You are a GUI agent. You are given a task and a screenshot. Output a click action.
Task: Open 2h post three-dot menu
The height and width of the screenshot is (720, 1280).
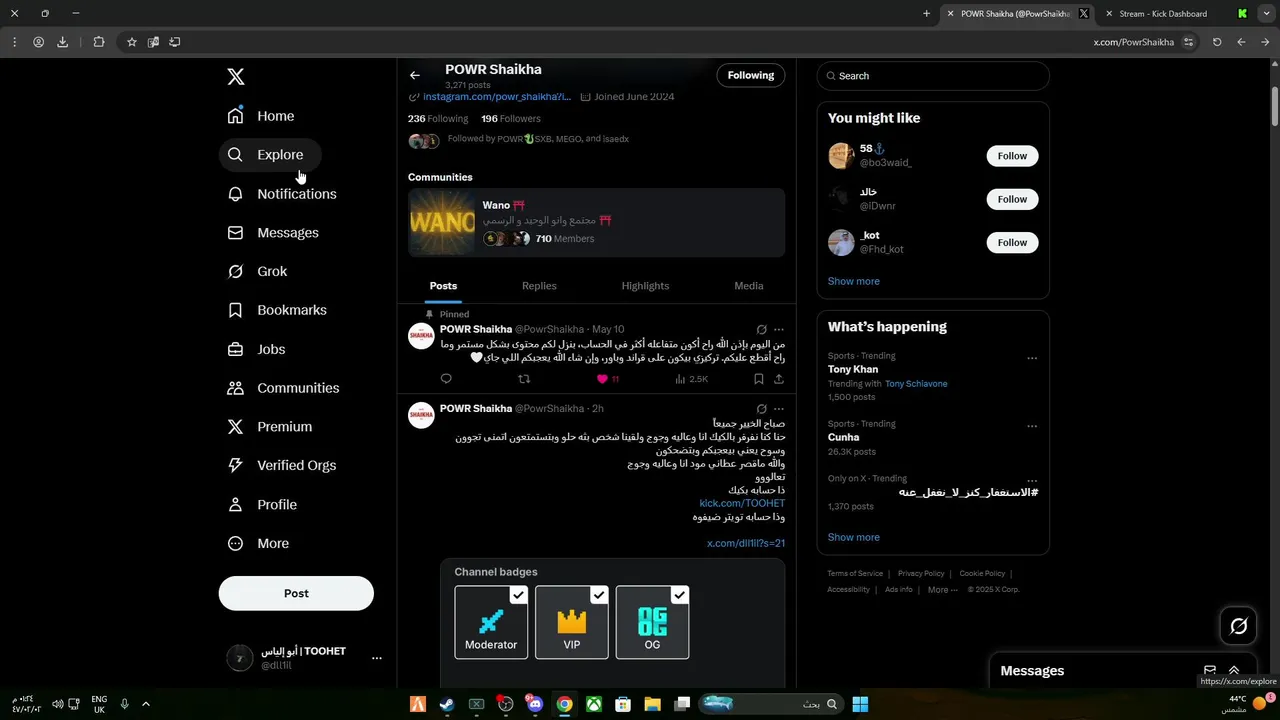(779, 409)
